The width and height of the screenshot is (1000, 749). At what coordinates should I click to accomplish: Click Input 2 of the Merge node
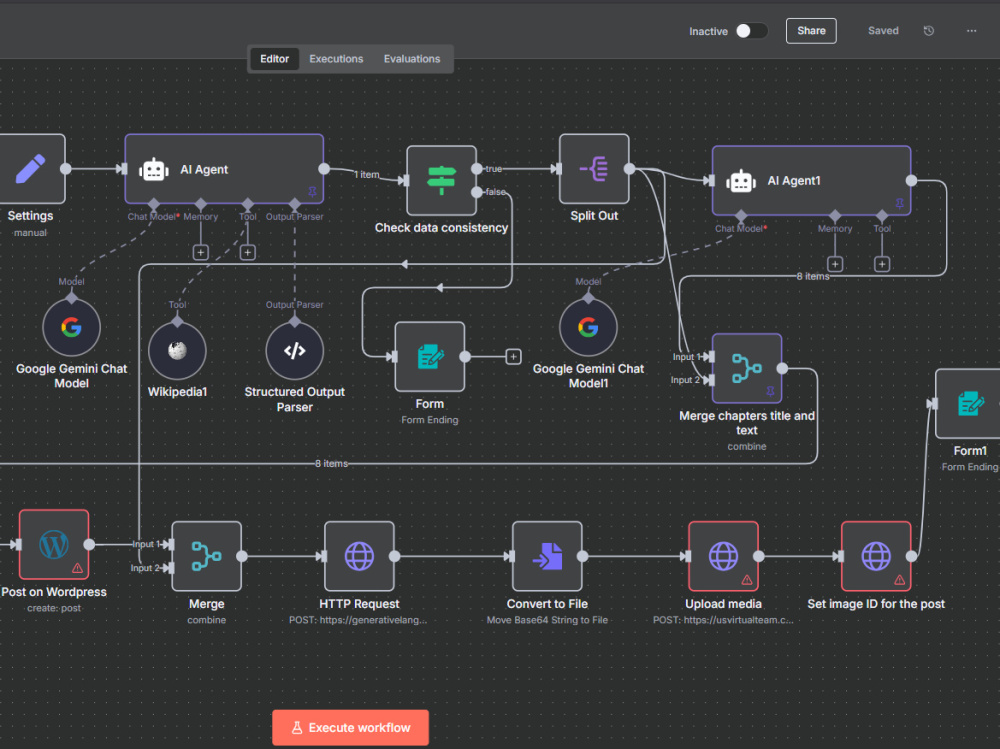click(169, 568)
